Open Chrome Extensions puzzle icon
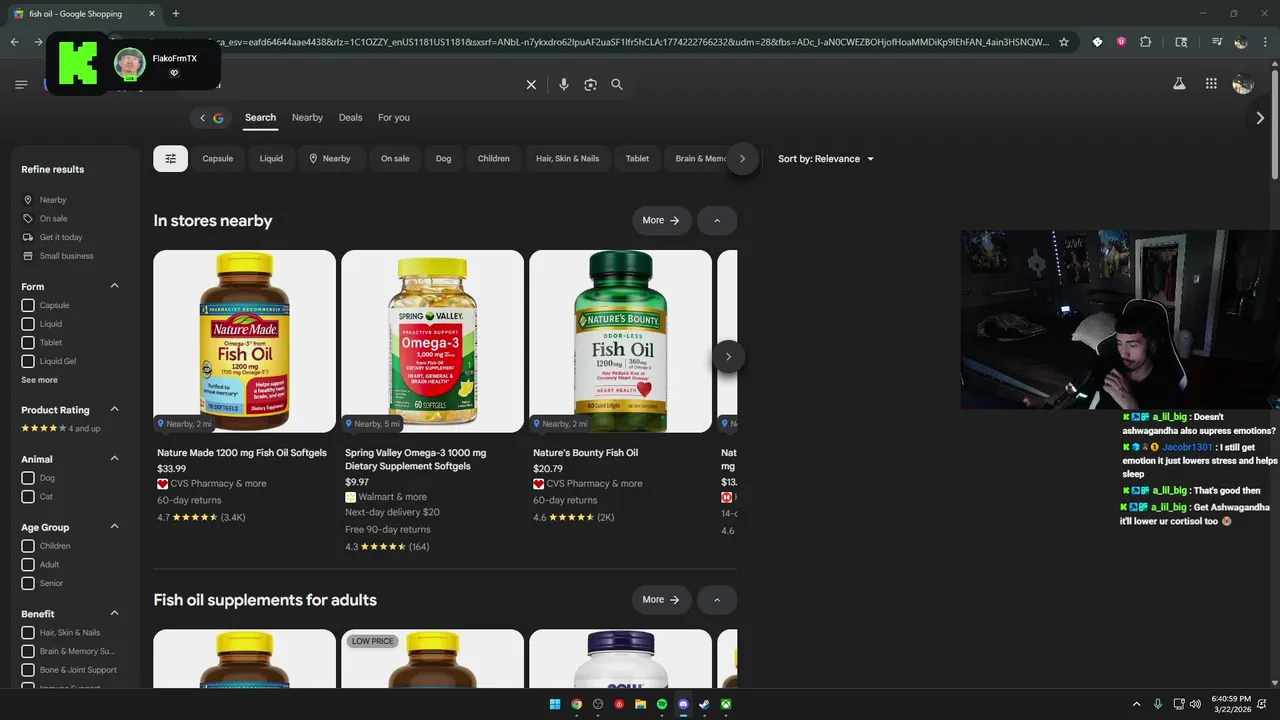Viewport: 1280px width, 720px height. (x=1146, y=42)
